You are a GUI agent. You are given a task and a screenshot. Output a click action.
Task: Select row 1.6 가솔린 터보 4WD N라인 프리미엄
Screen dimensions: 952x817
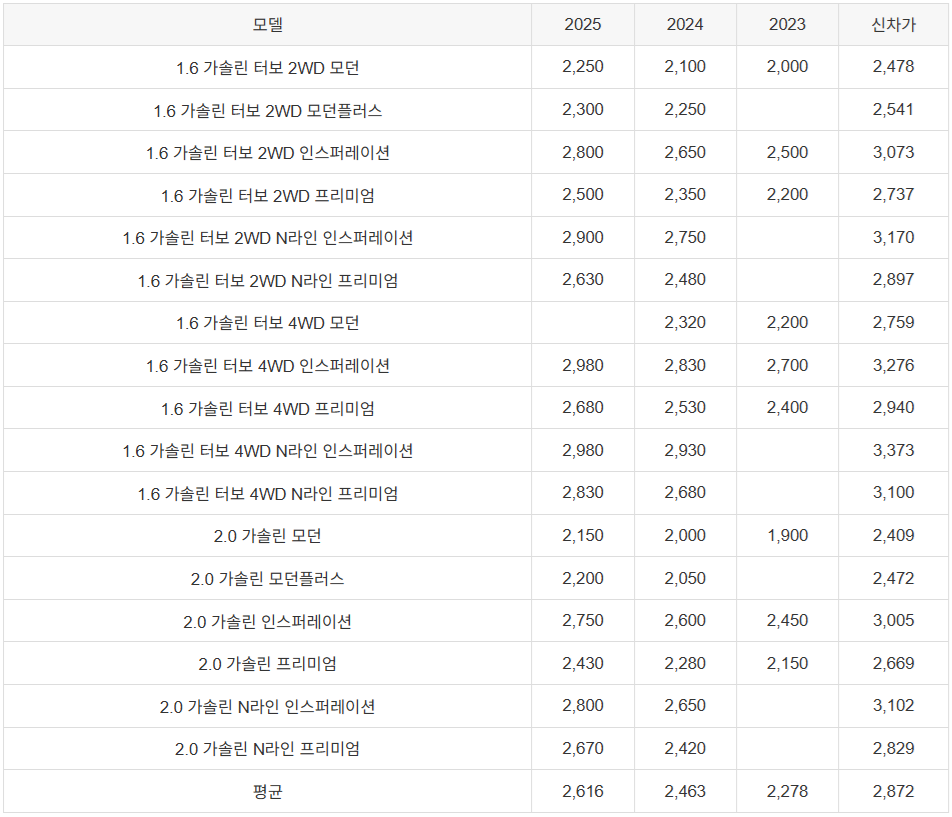[476, 493]
